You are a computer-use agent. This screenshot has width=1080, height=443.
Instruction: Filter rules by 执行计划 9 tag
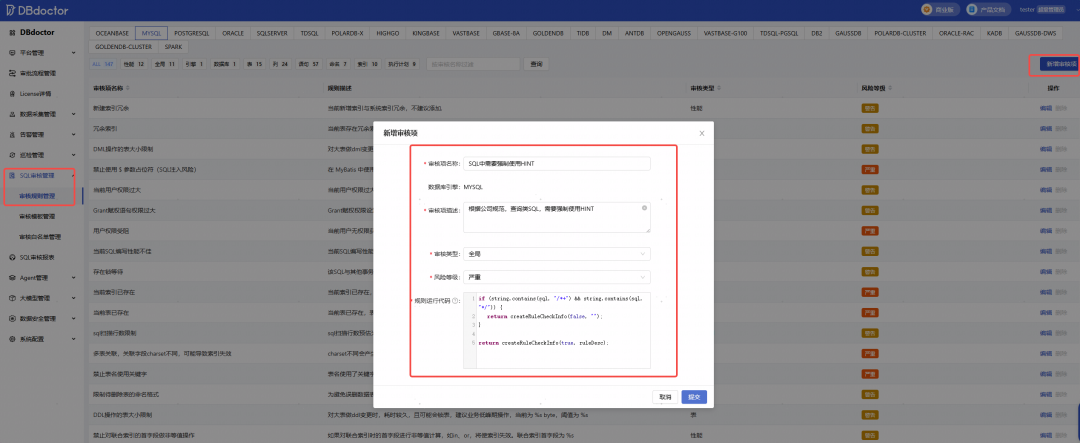402,64
